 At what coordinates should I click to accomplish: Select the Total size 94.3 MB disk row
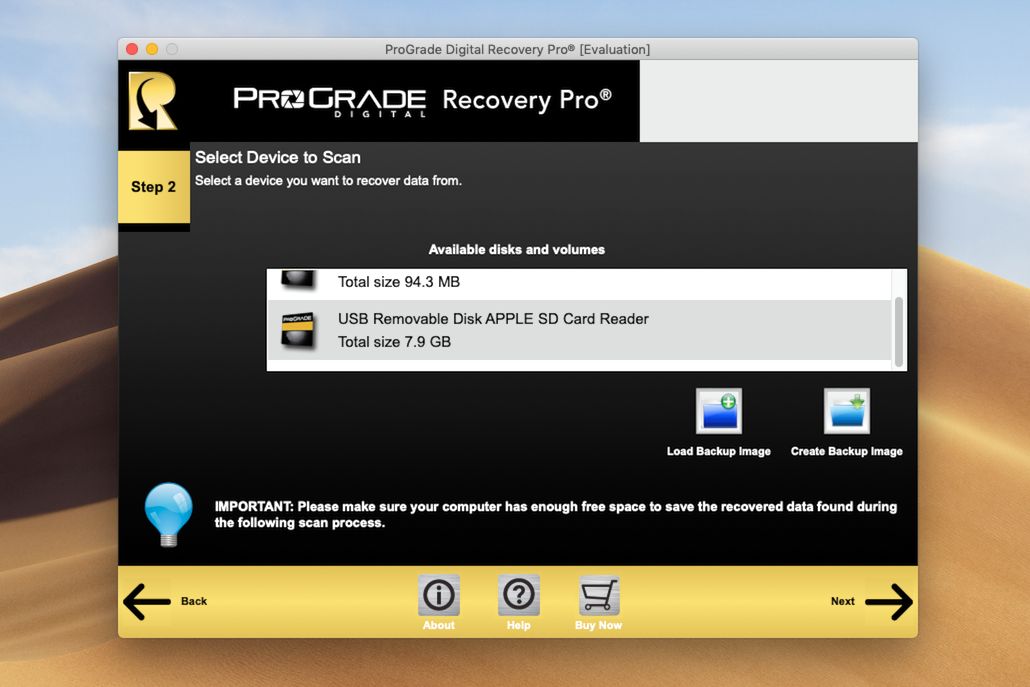click(579, 284)
